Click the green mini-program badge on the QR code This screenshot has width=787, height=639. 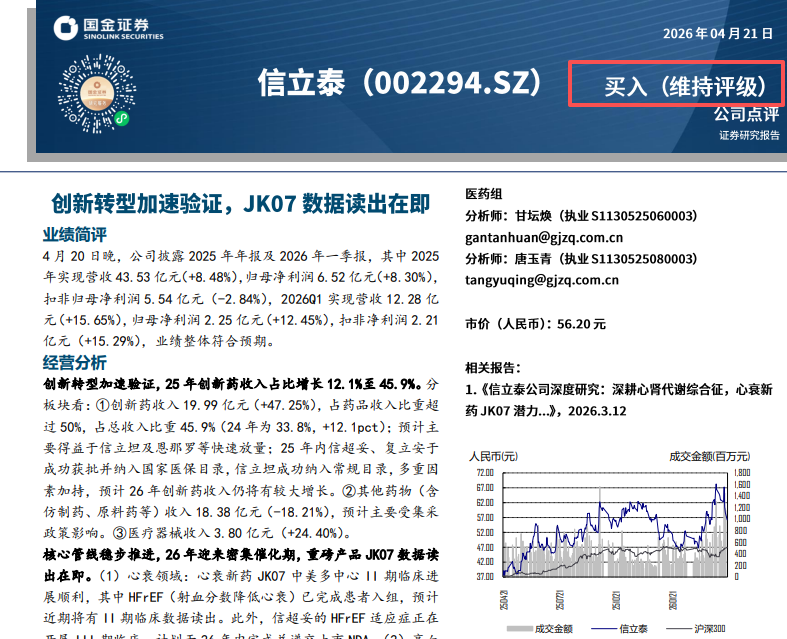click(x=121, y=119)
